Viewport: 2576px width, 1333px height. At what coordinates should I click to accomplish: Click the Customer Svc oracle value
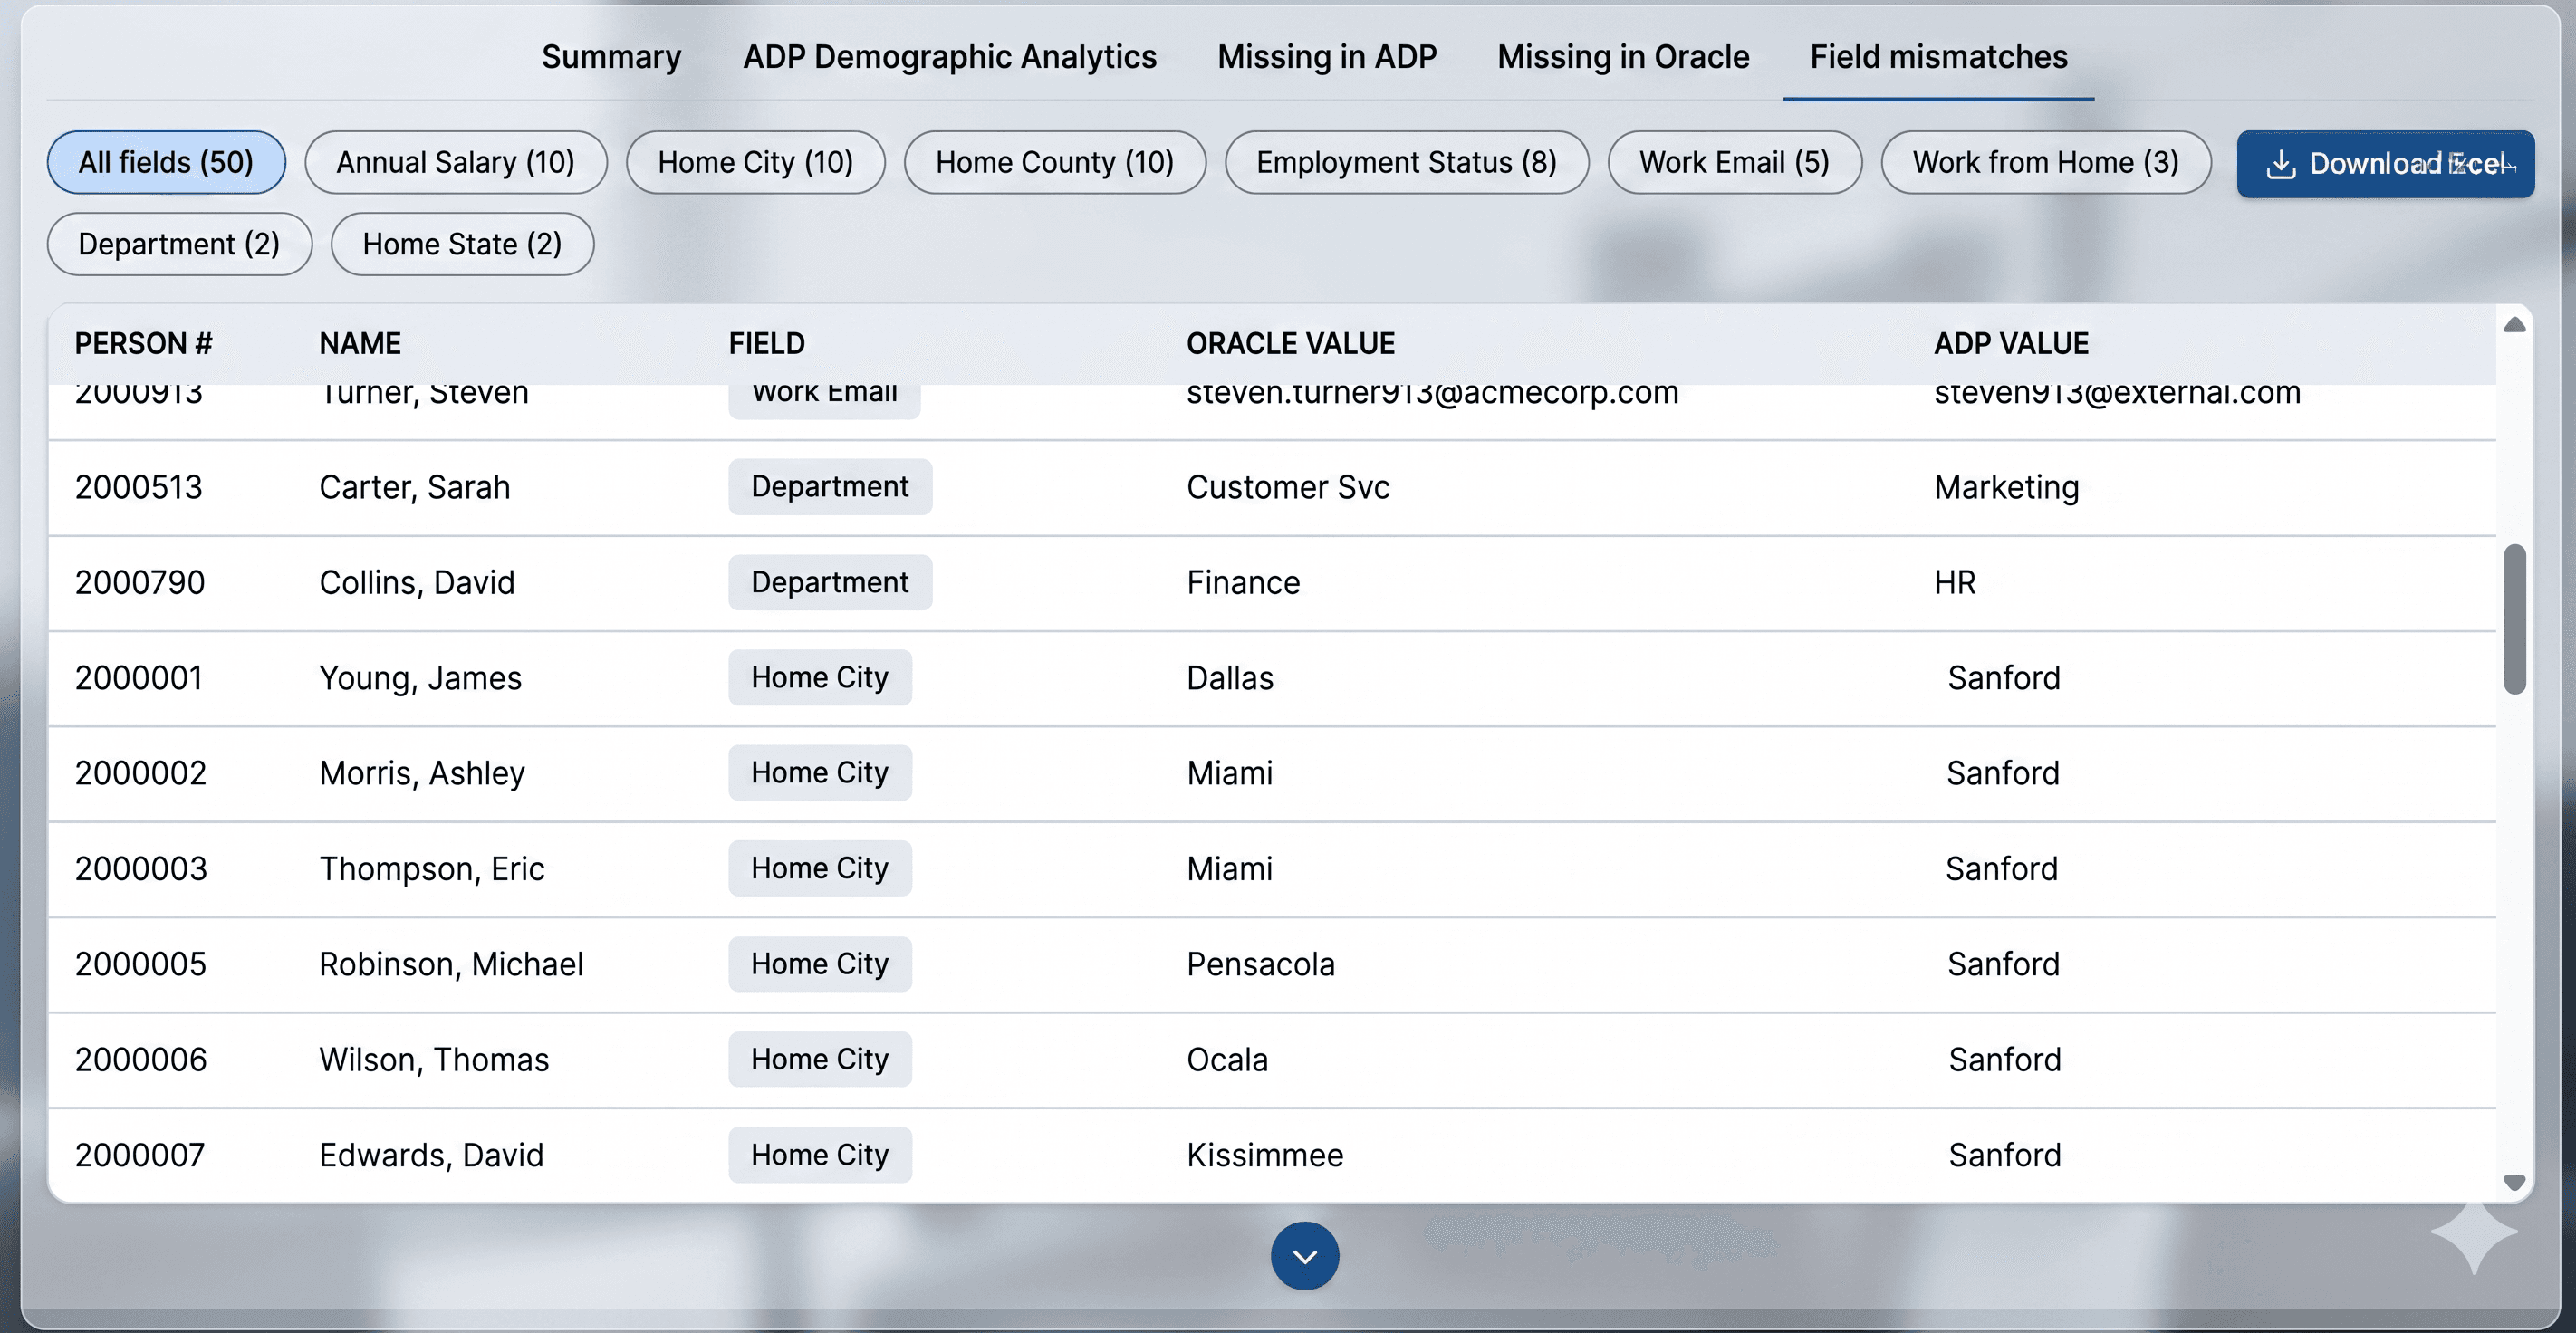coord(1287,487)
